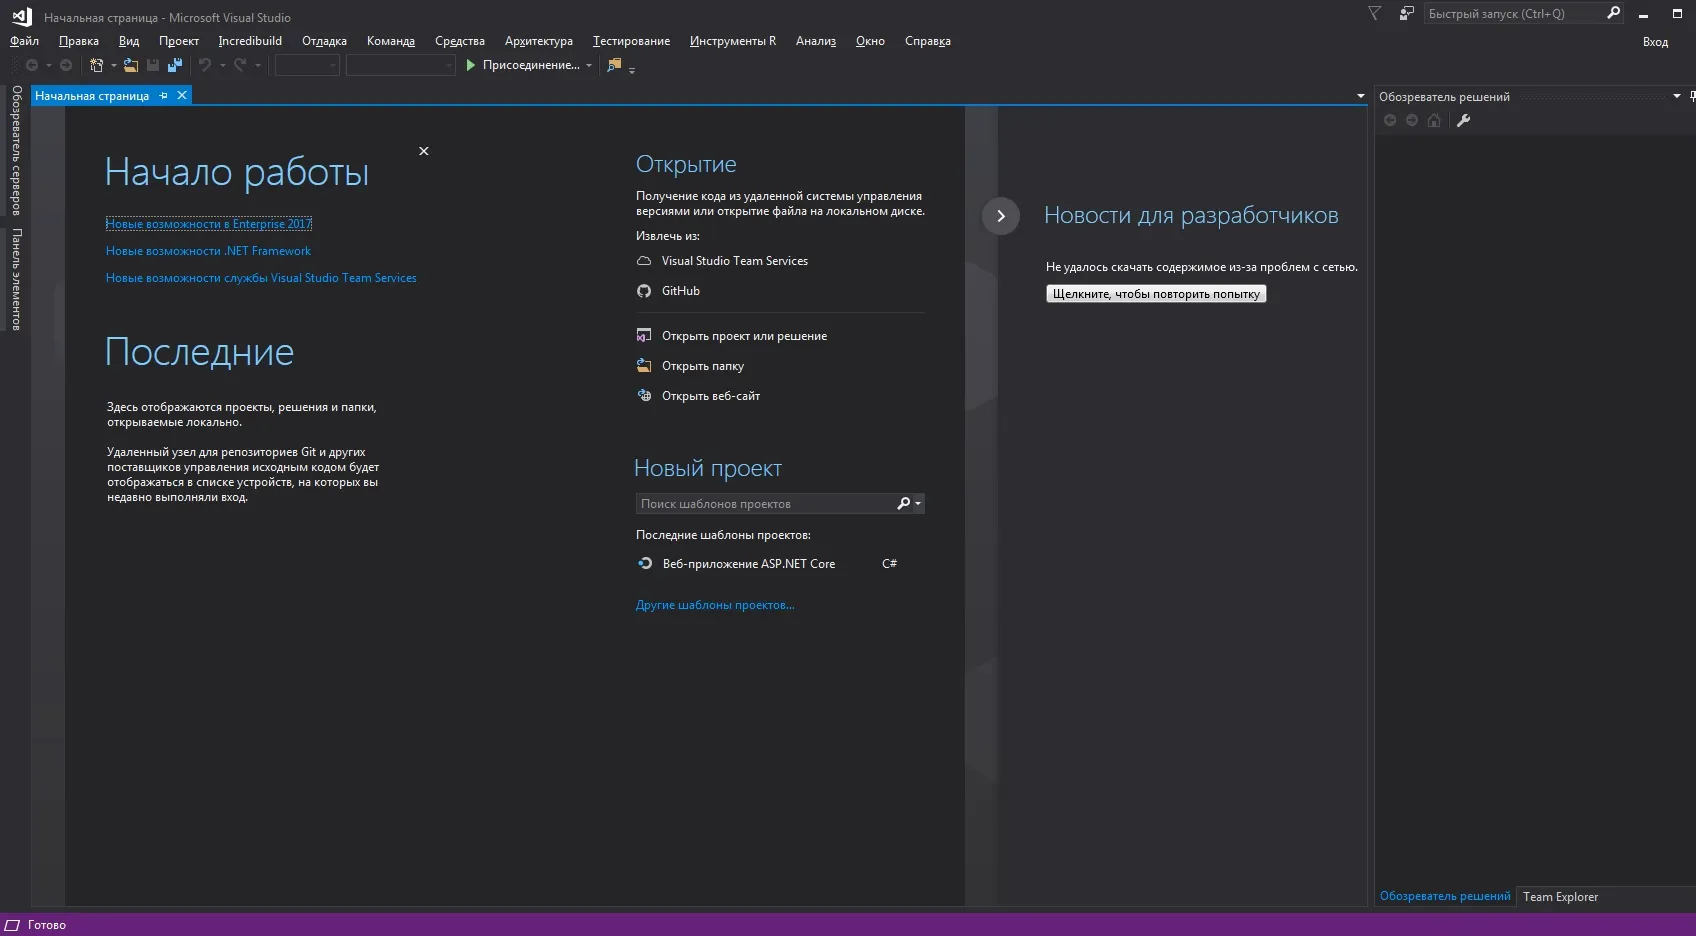Click the globe icon beside Открыть веб-сайт

[x=644, y=396]
